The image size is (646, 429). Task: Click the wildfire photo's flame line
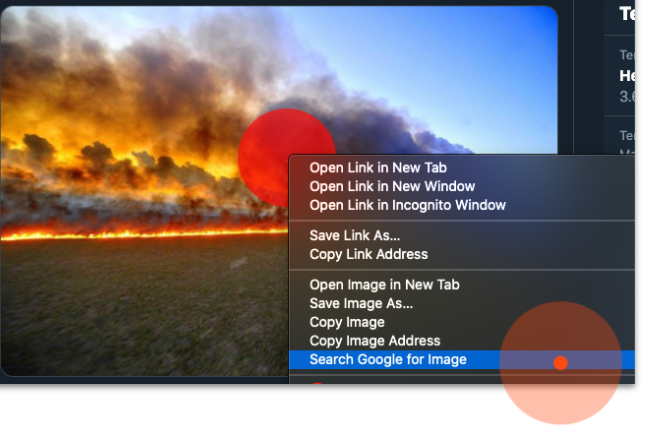coord(144,234)
